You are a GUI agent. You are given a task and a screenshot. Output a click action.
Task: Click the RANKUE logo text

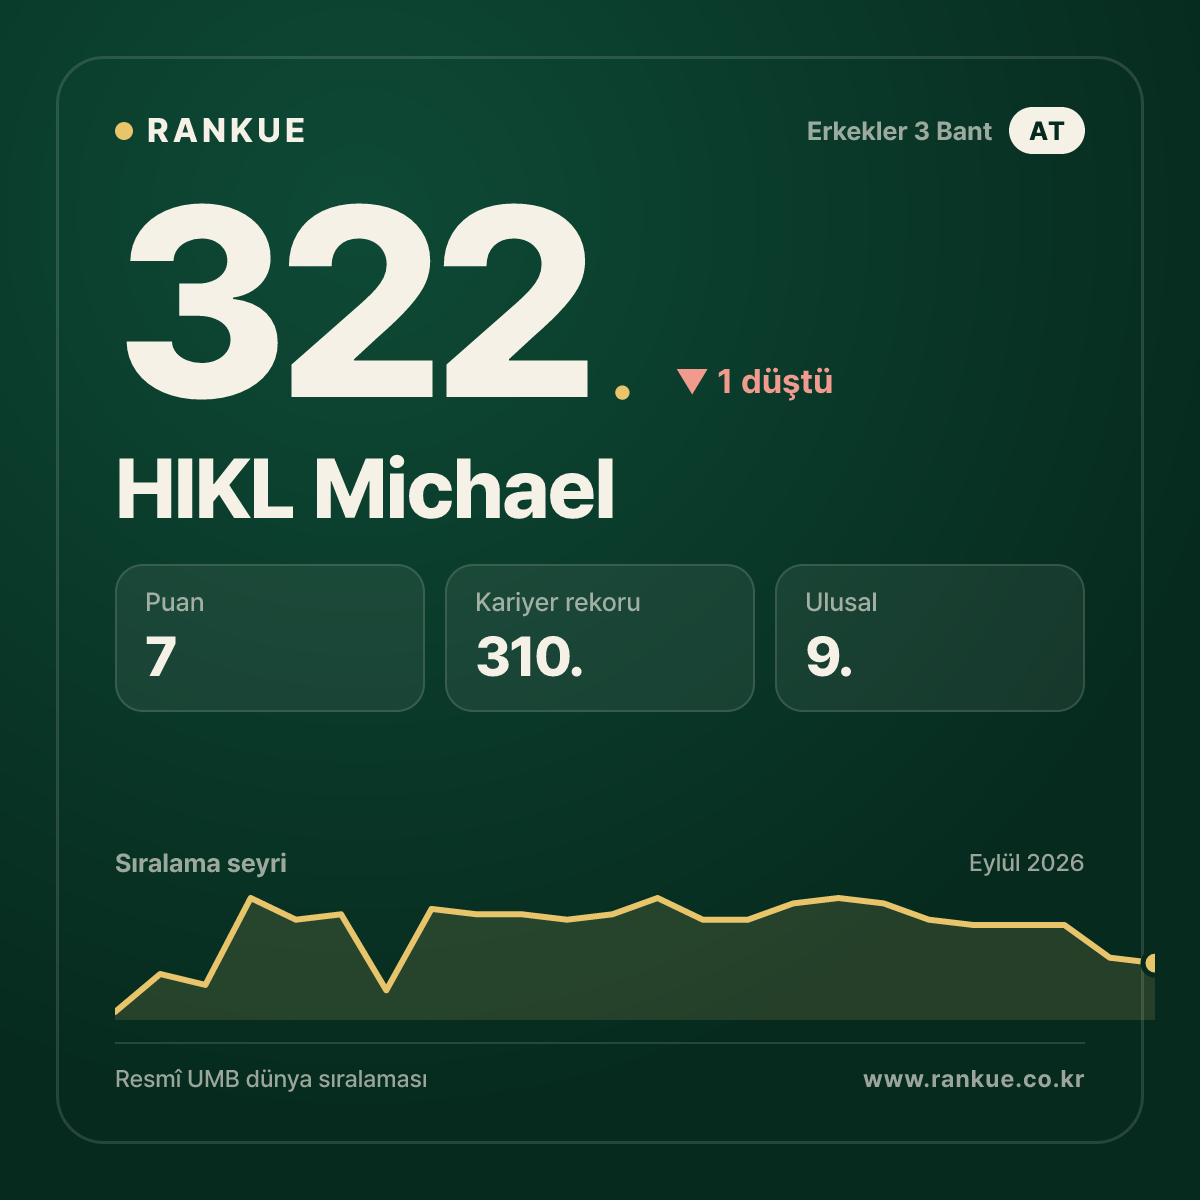pos(226,131)
